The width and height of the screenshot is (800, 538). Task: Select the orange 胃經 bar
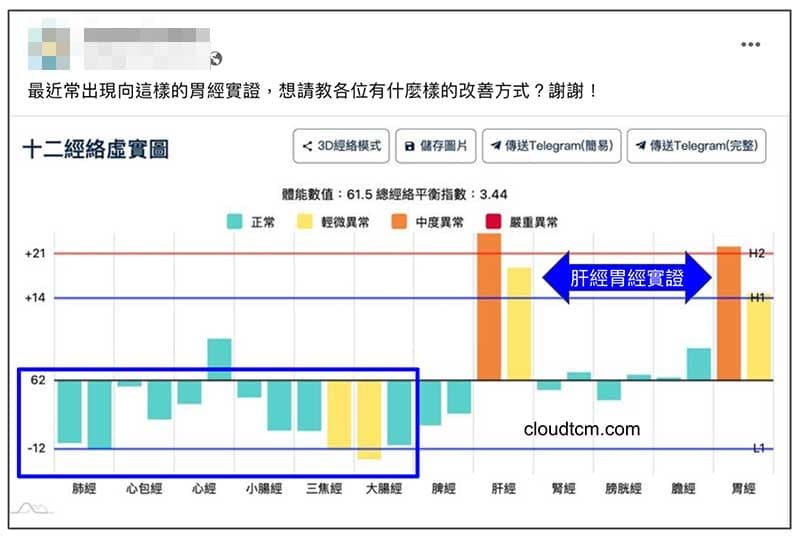(x=729, y=313)
